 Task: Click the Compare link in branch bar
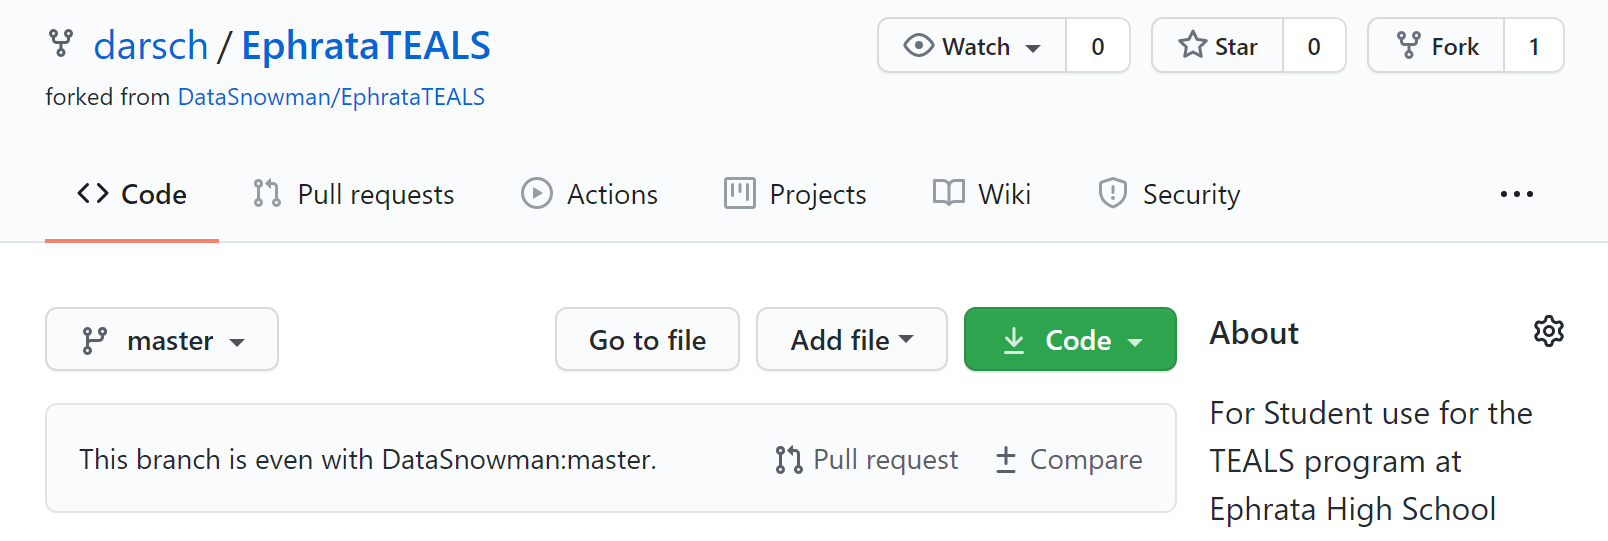1069,459
